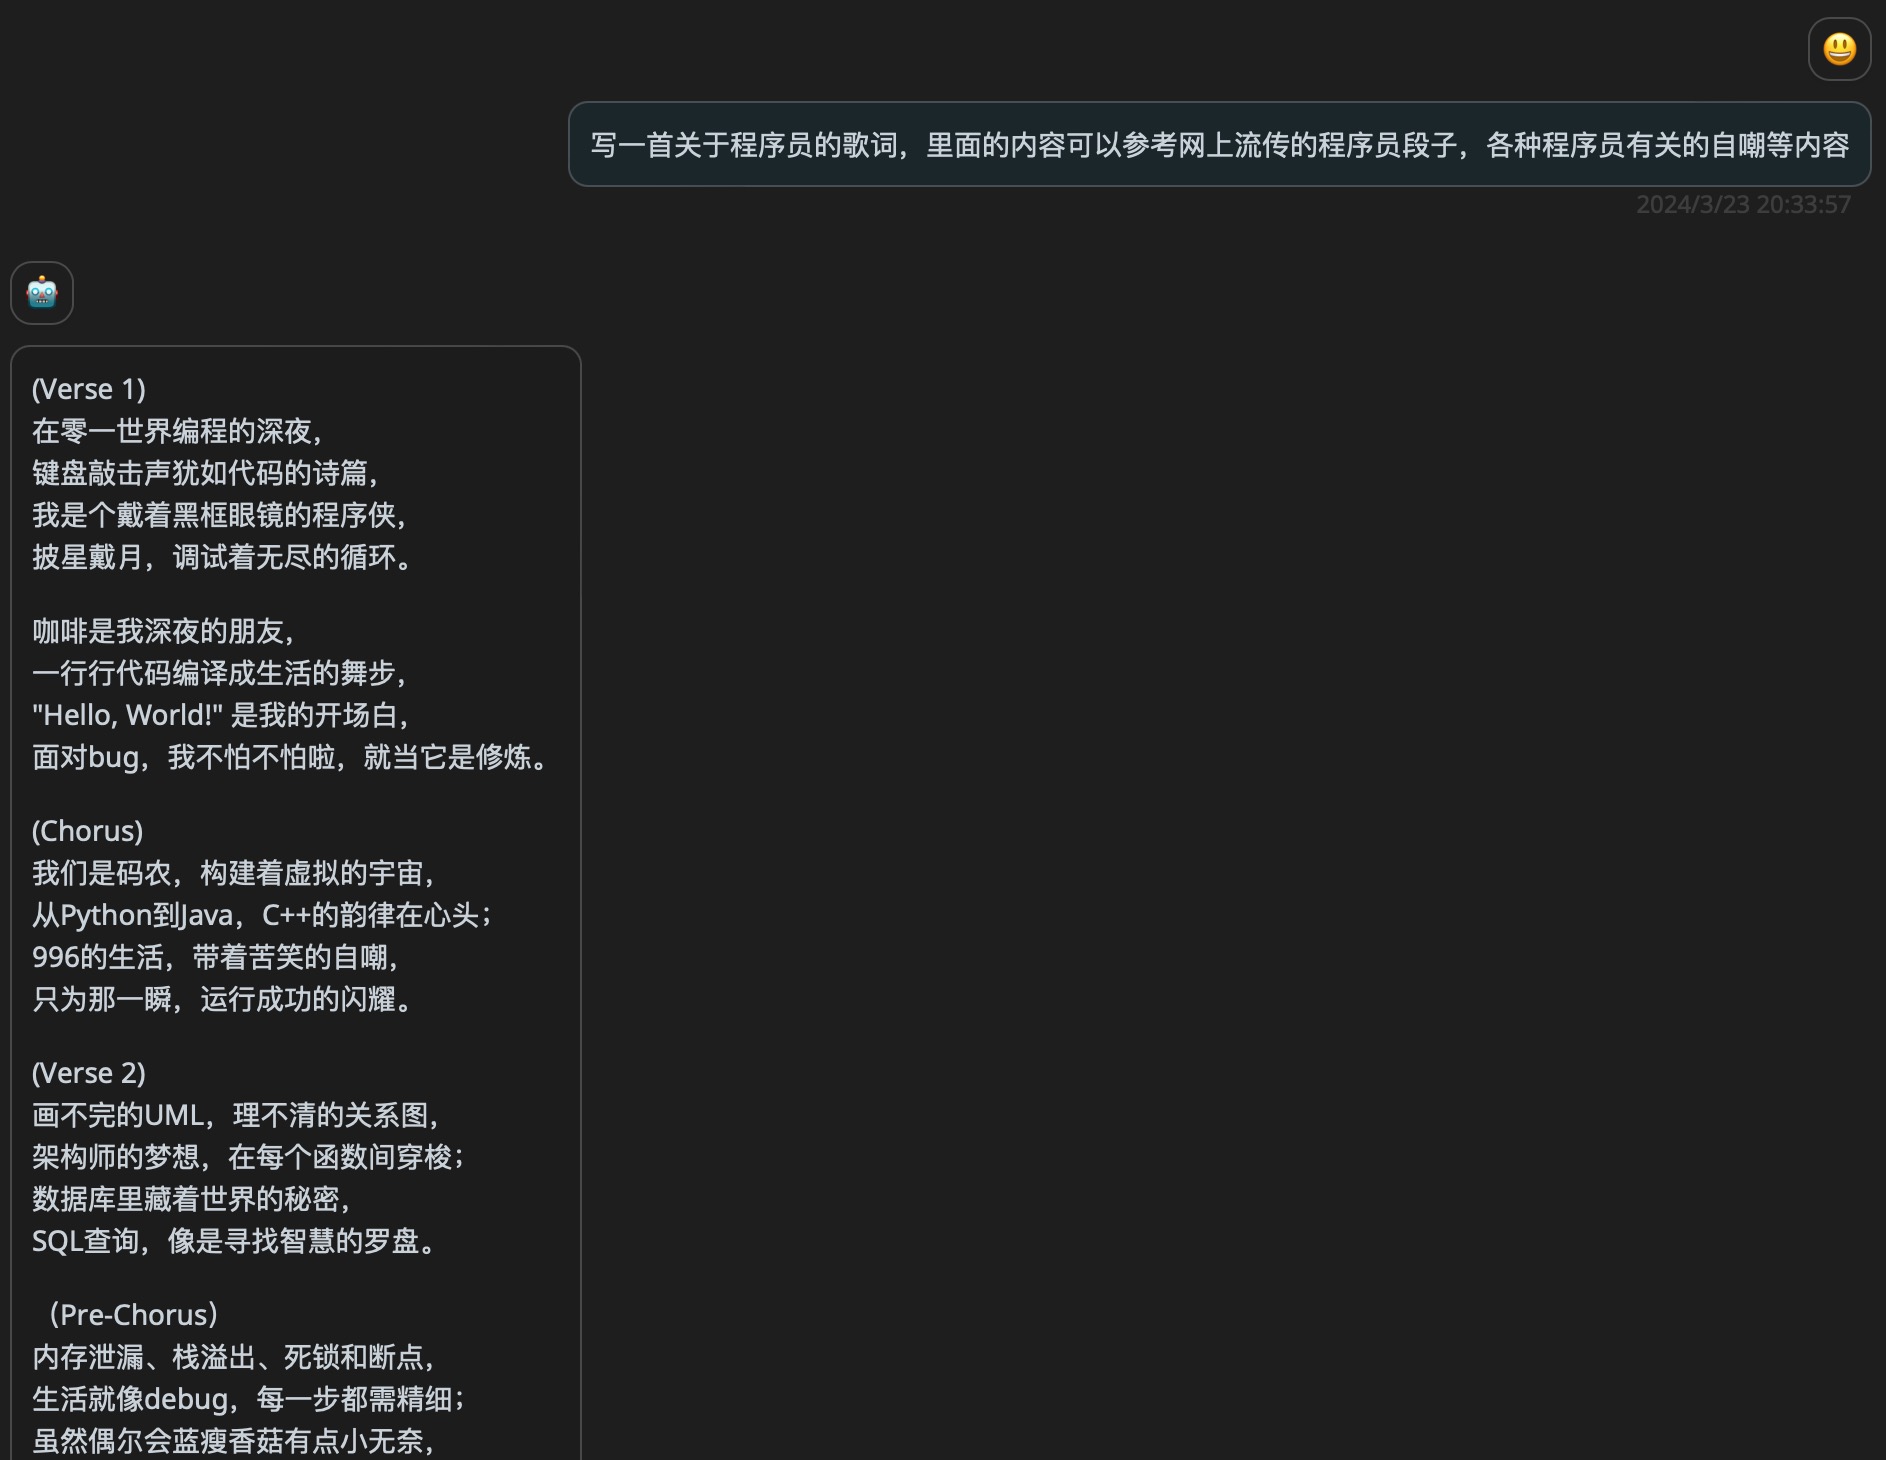Click the 2024/3/23 20:33:57 timestamp
Viewport: 1886px width, 1460px height.
(1742, 205)
